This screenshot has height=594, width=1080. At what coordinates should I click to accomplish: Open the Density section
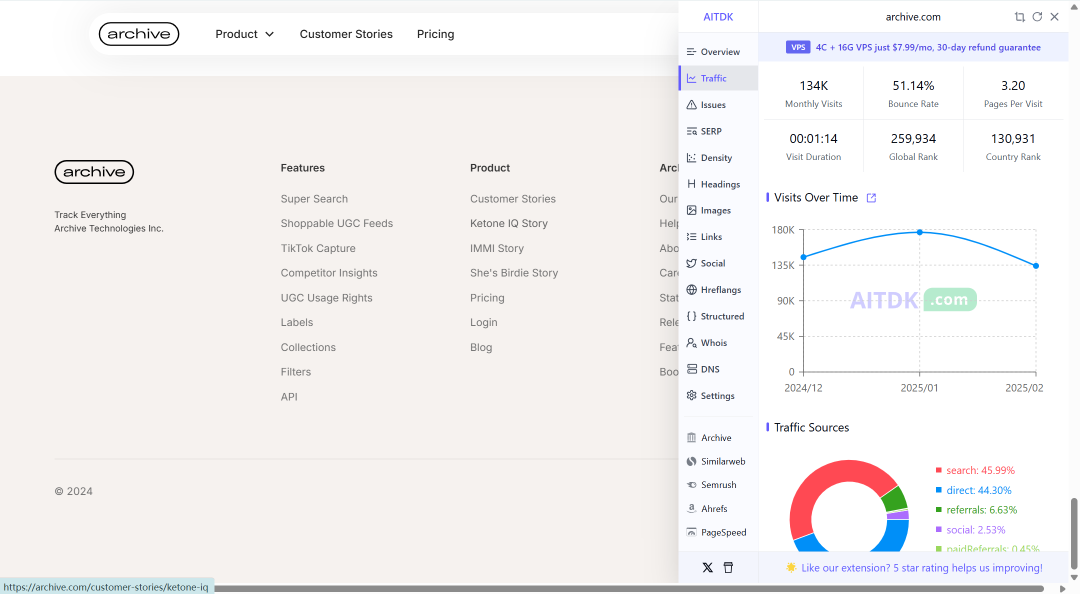pos(709,158)
